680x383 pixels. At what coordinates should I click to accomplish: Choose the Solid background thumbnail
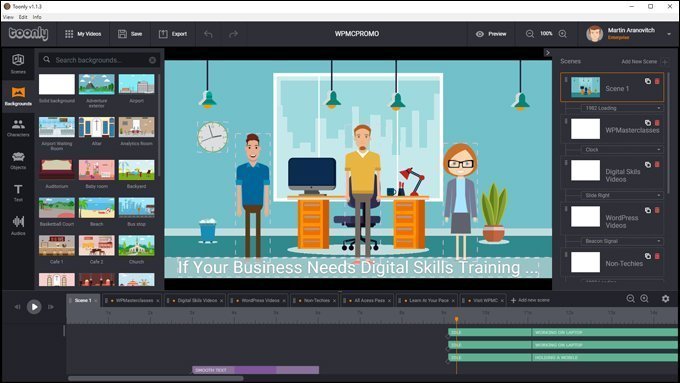(57, 84)
